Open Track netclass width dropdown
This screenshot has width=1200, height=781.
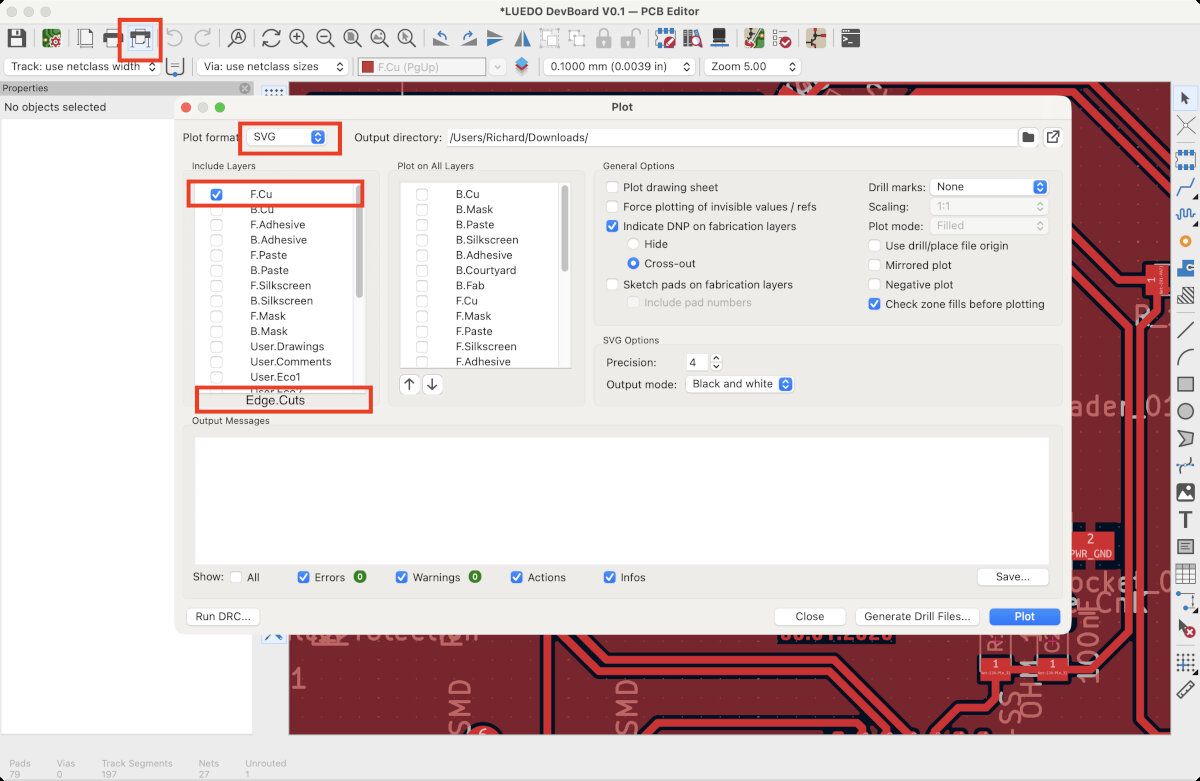82,67
